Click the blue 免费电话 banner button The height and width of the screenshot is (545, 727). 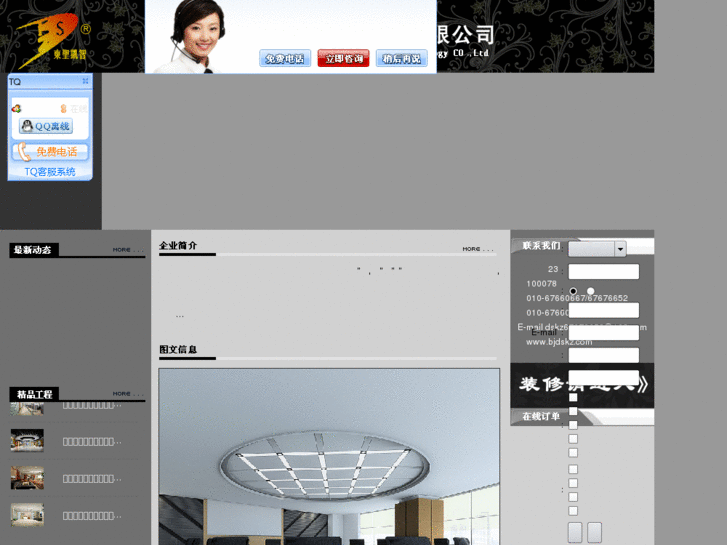(x=285, y=58)
